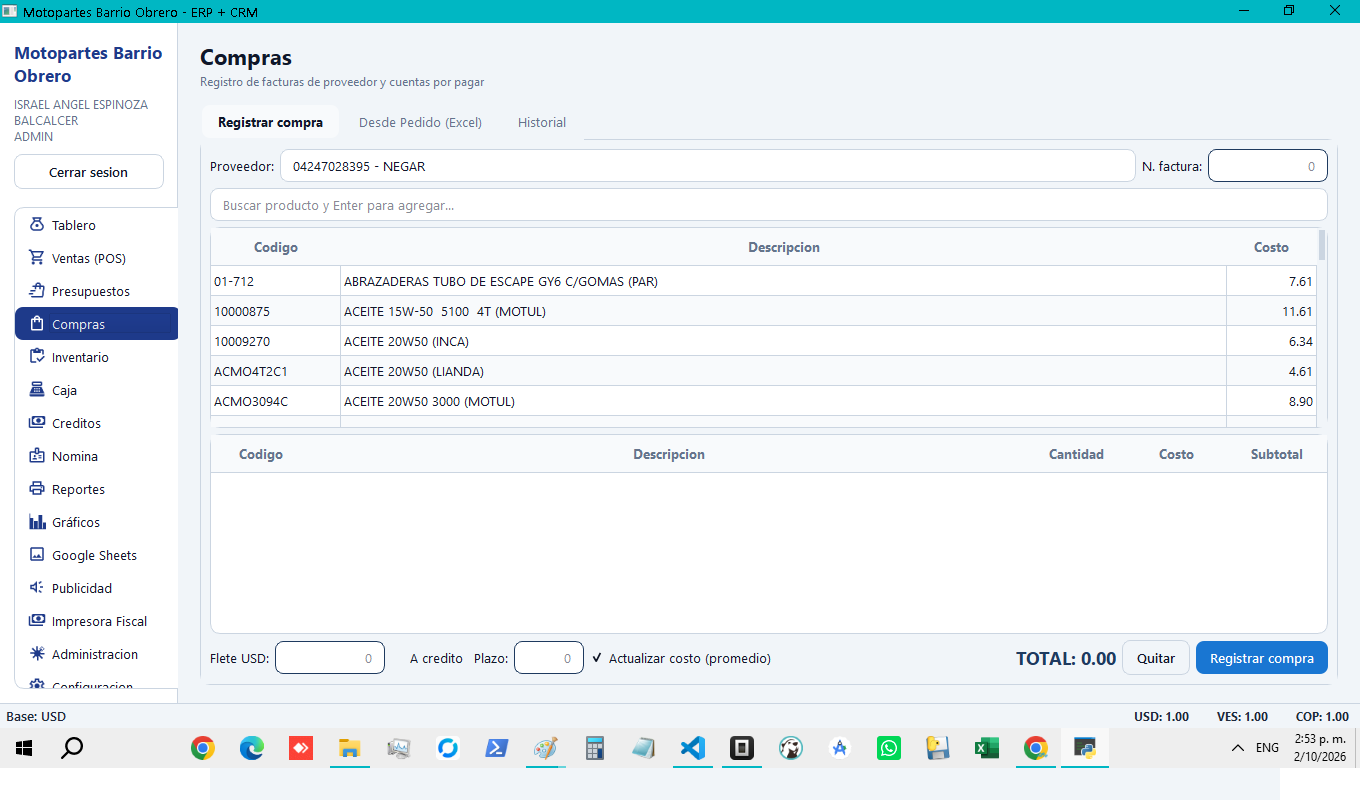
Task: Click the Google Sheets image icon
Action: [37, 555]
